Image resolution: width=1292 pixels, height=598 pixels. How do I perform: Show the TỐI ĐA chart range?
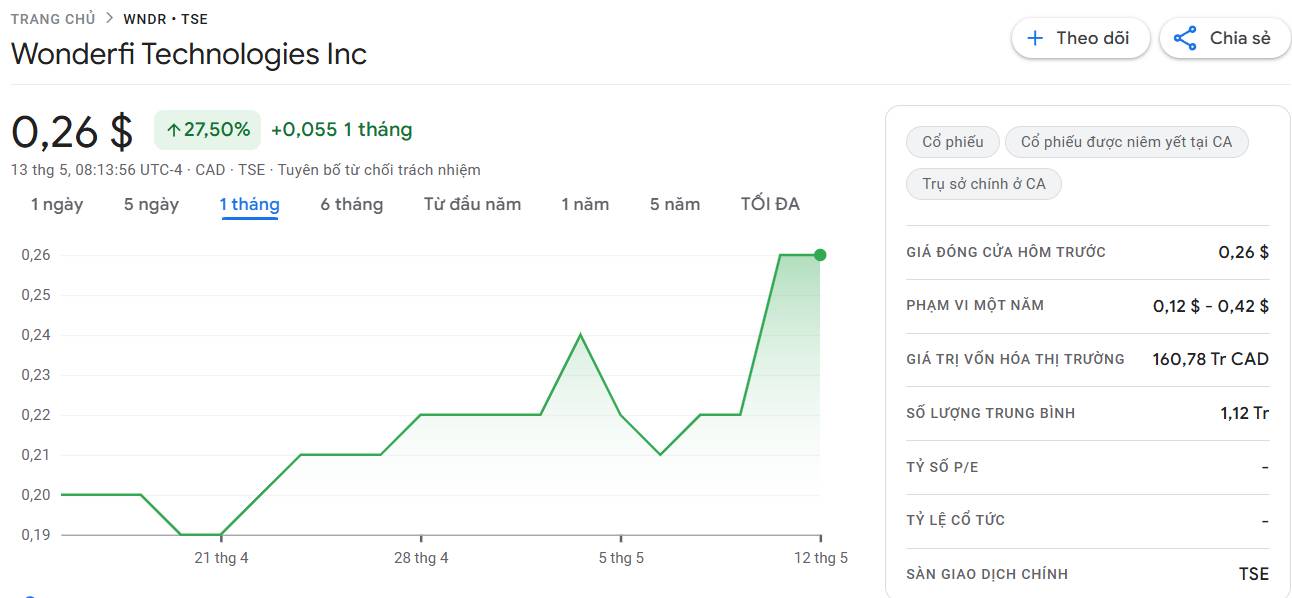(770, 204)
